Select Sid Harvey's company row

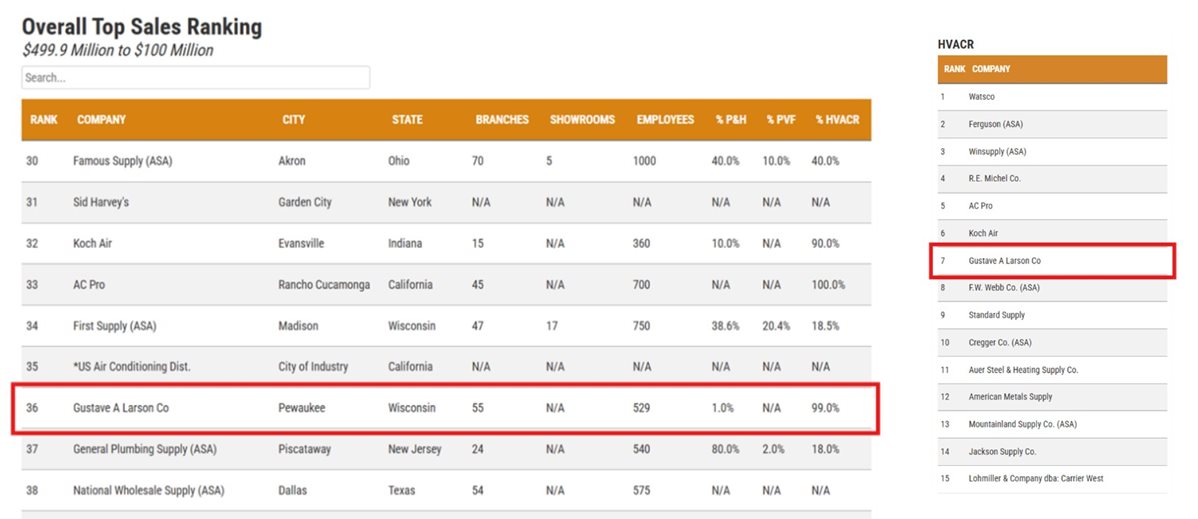pos(446,203)
